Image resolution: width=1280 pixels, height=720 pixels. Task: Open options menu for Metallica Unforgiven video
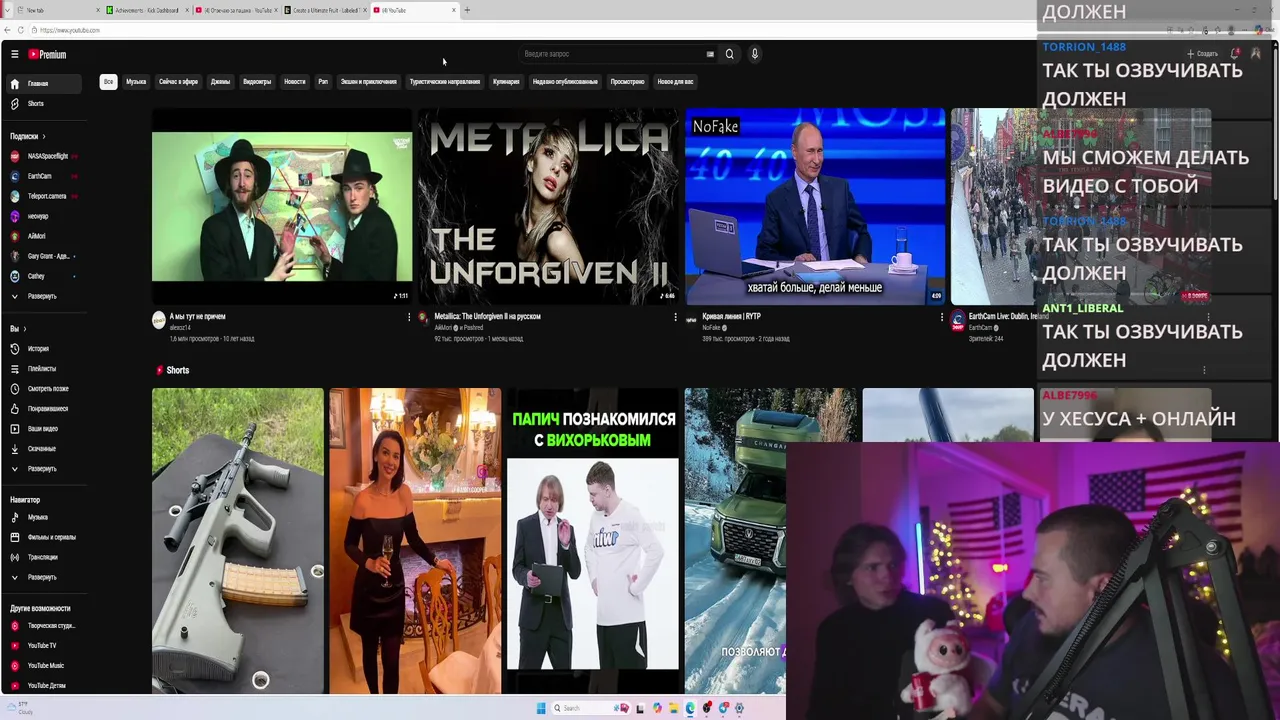coord(675,317)
